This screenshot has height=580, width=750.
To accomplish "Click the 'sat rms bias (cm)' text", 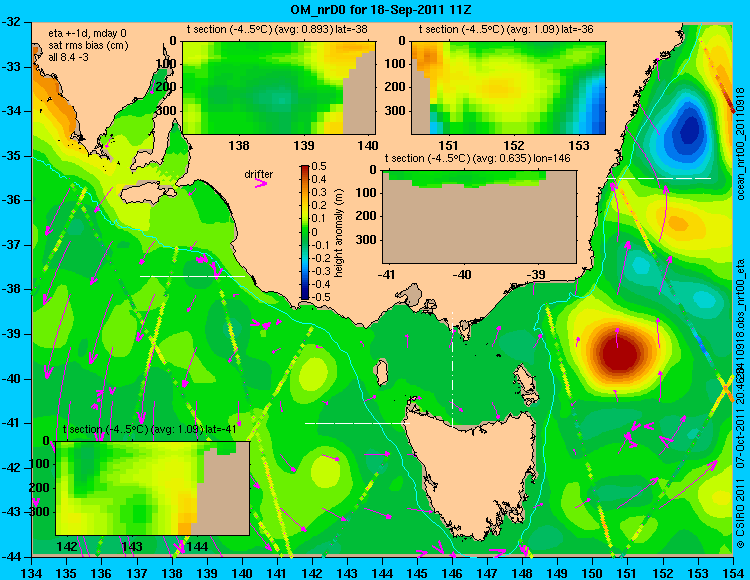I will click(88, 45).
